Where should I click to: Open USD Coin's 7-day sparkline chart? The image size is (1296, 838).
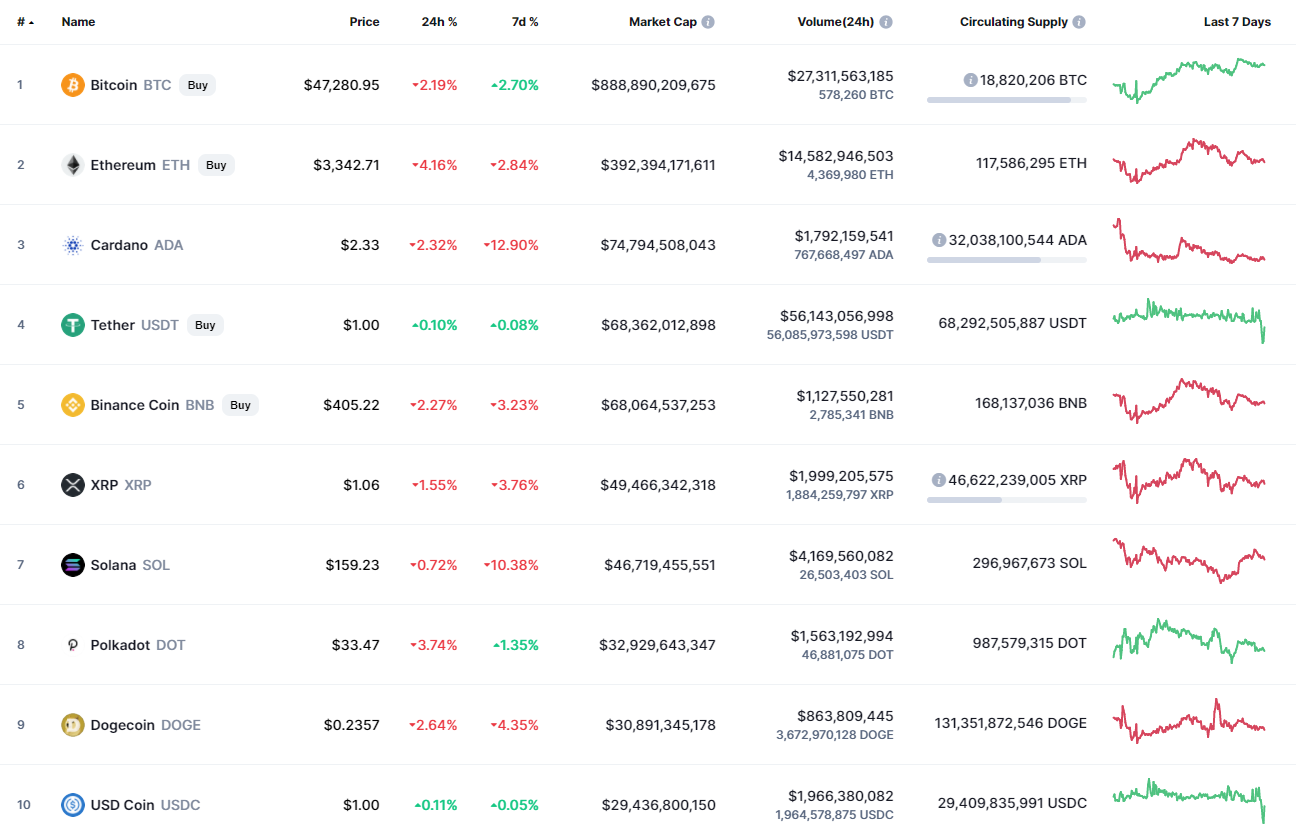(1189, 801)
